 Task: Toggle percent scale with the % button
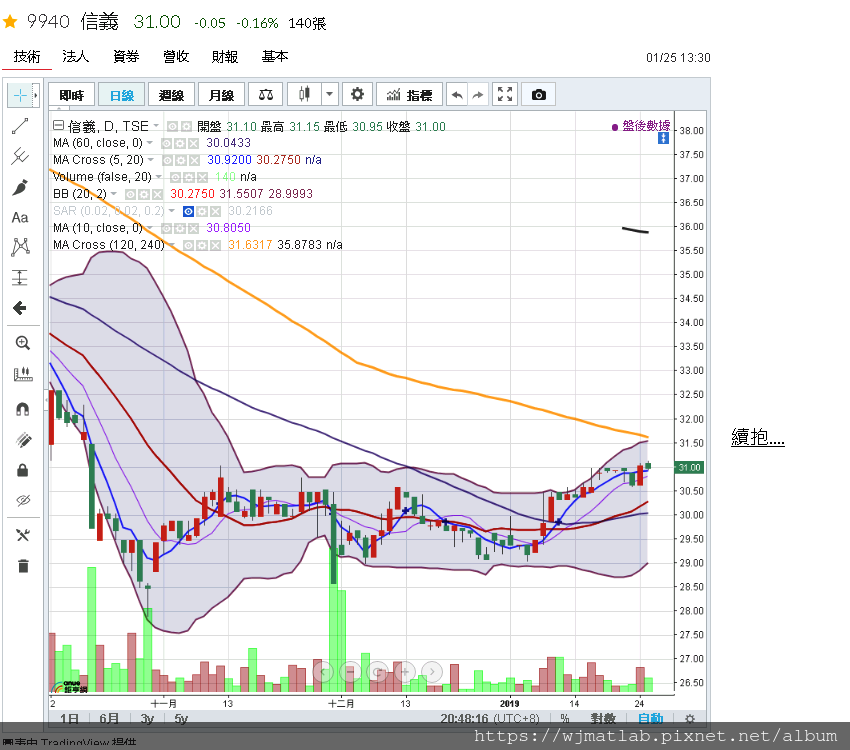565,719
